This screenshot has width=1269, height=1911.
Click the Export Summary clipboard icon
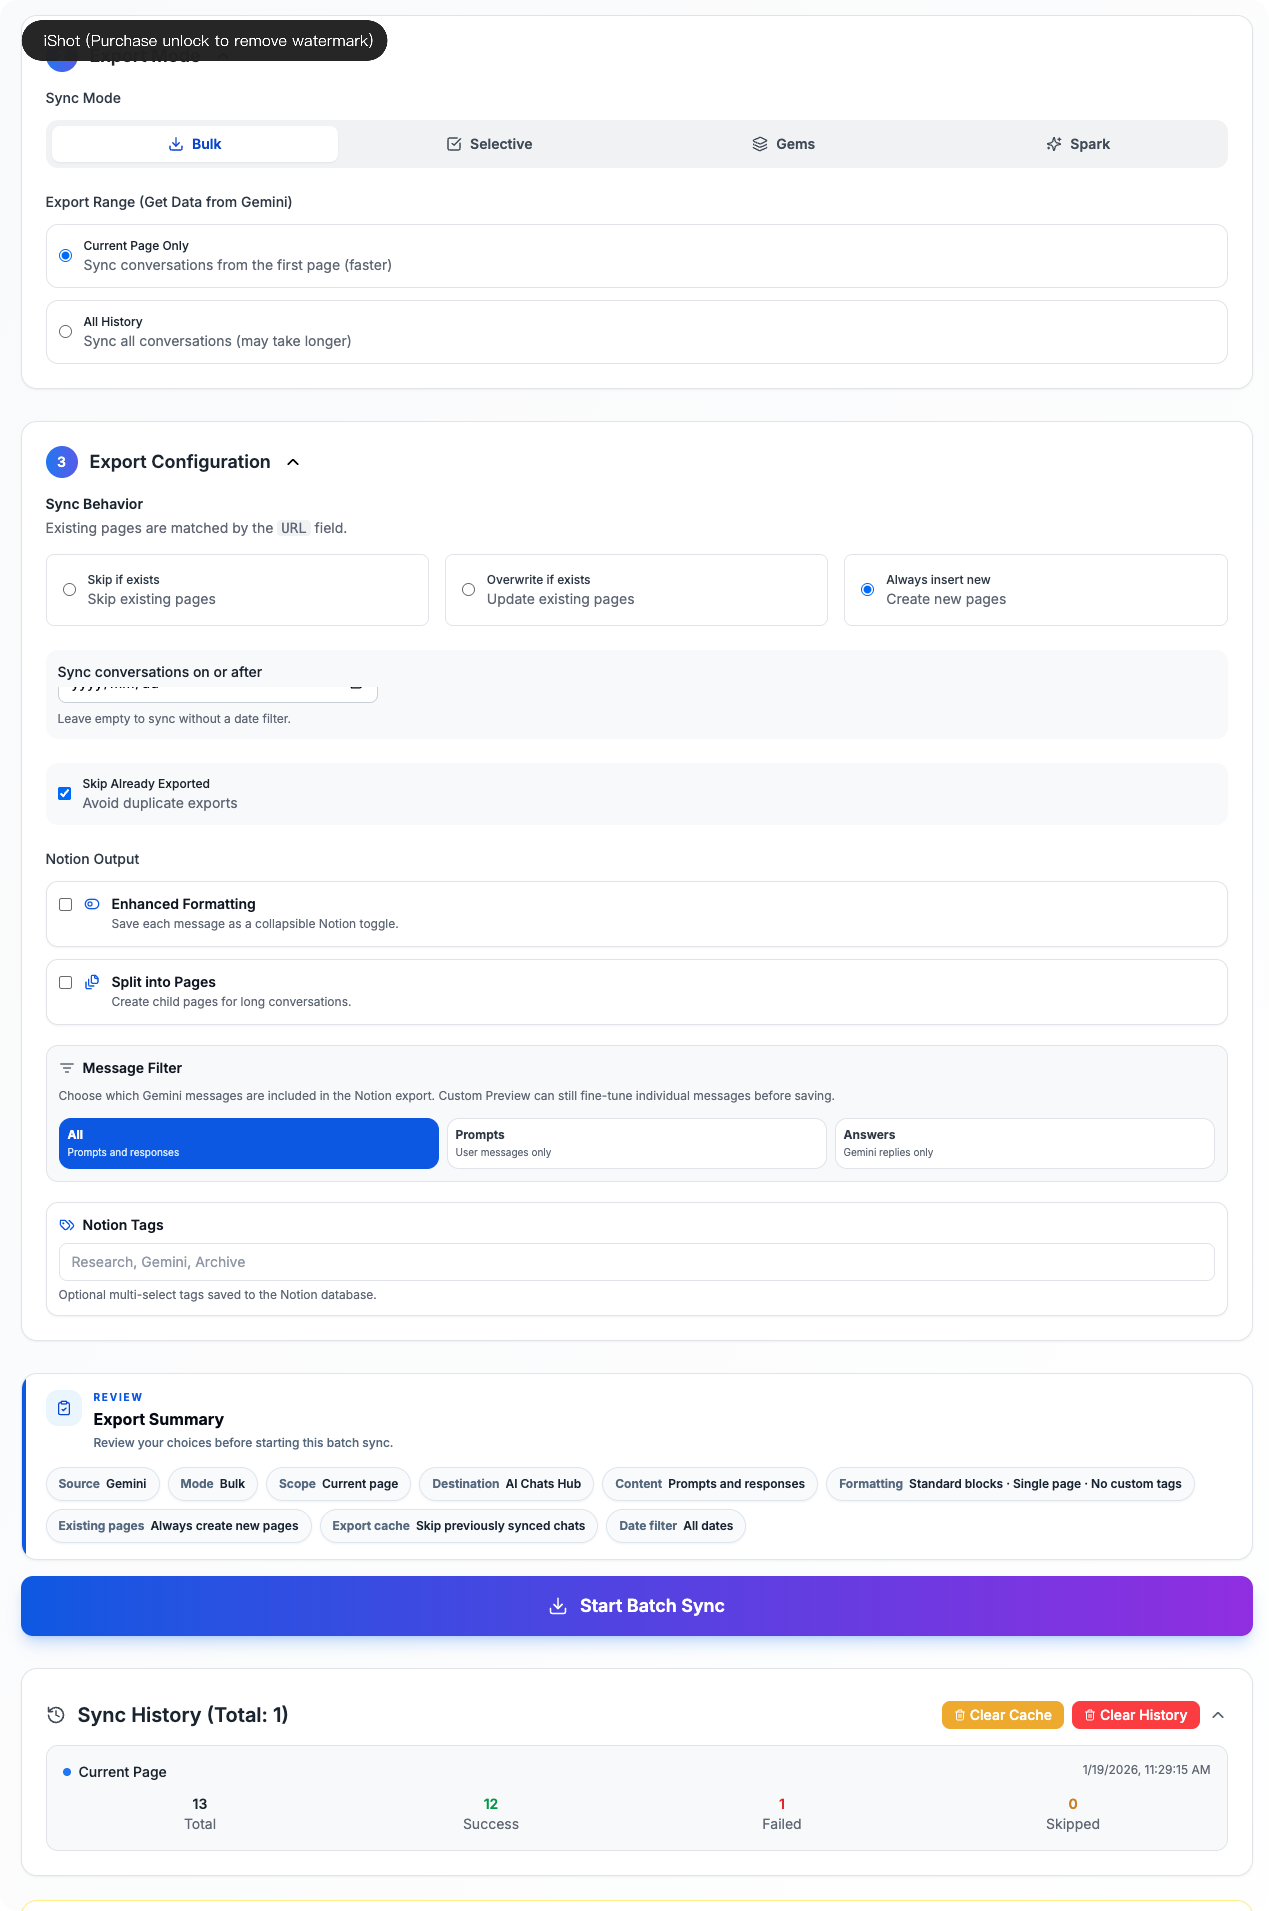click(x=64, y=1408)
